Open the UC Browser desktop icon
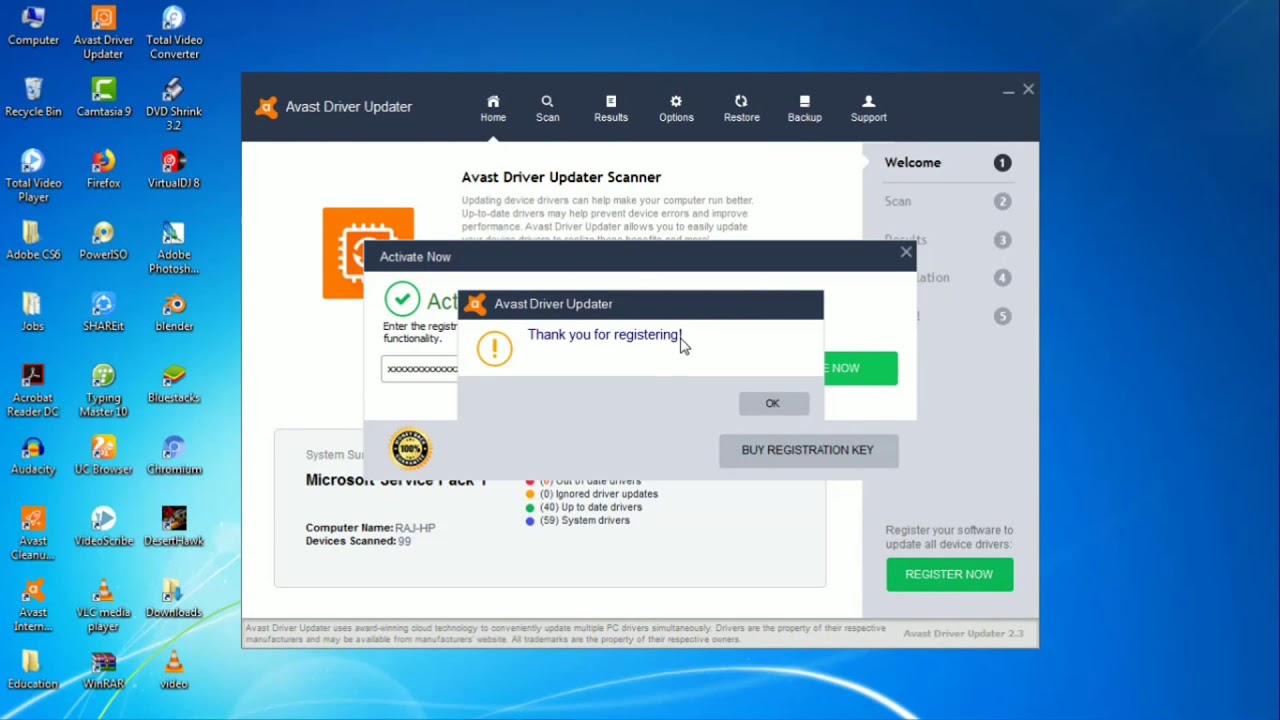The height and width of the screenshot is (720, 1280). [103, 456]
